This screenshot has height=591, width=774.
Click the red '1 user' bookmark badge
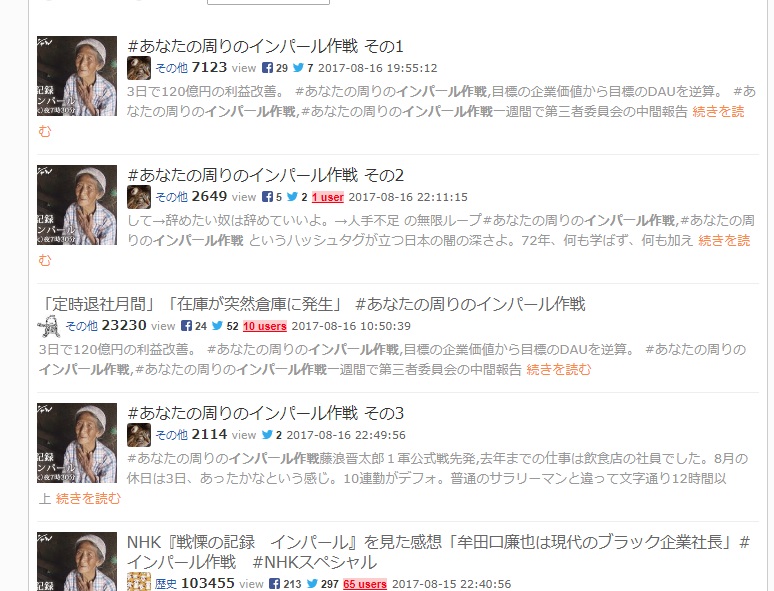pos(328,197)
